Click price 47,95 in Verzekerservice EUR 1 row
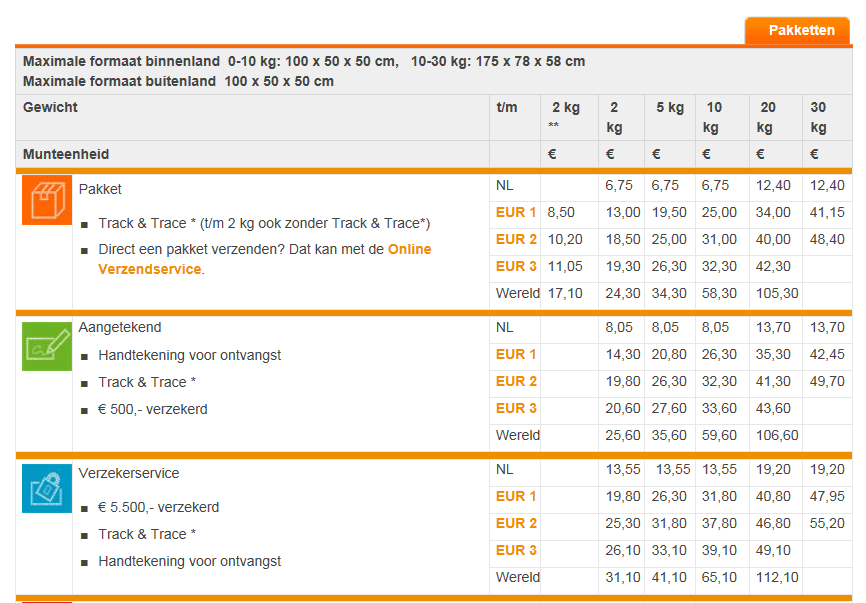 click(x=827, y=496)
